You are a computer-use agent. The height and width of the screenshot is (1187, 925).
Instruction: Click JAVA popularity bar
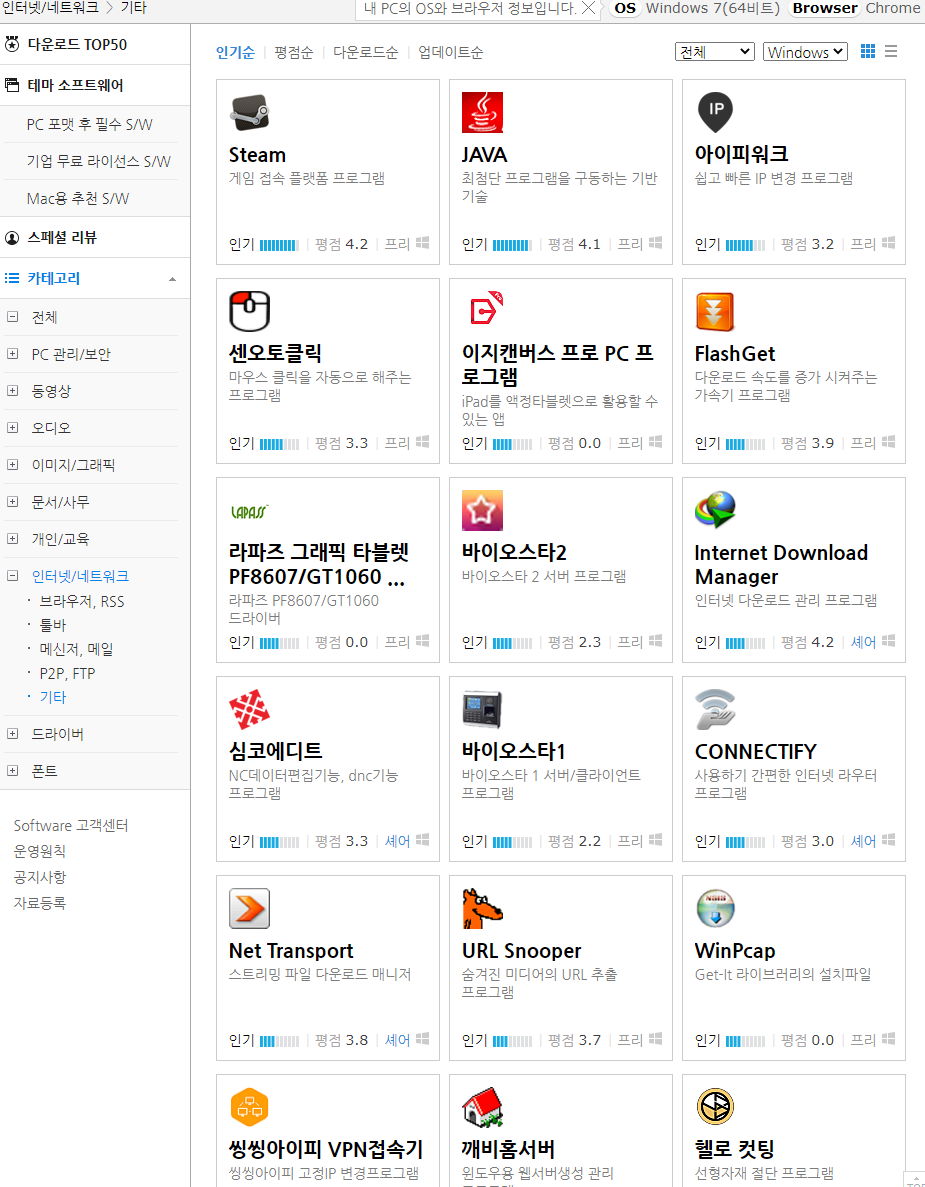pyautogui.click(x=512, y=245)
